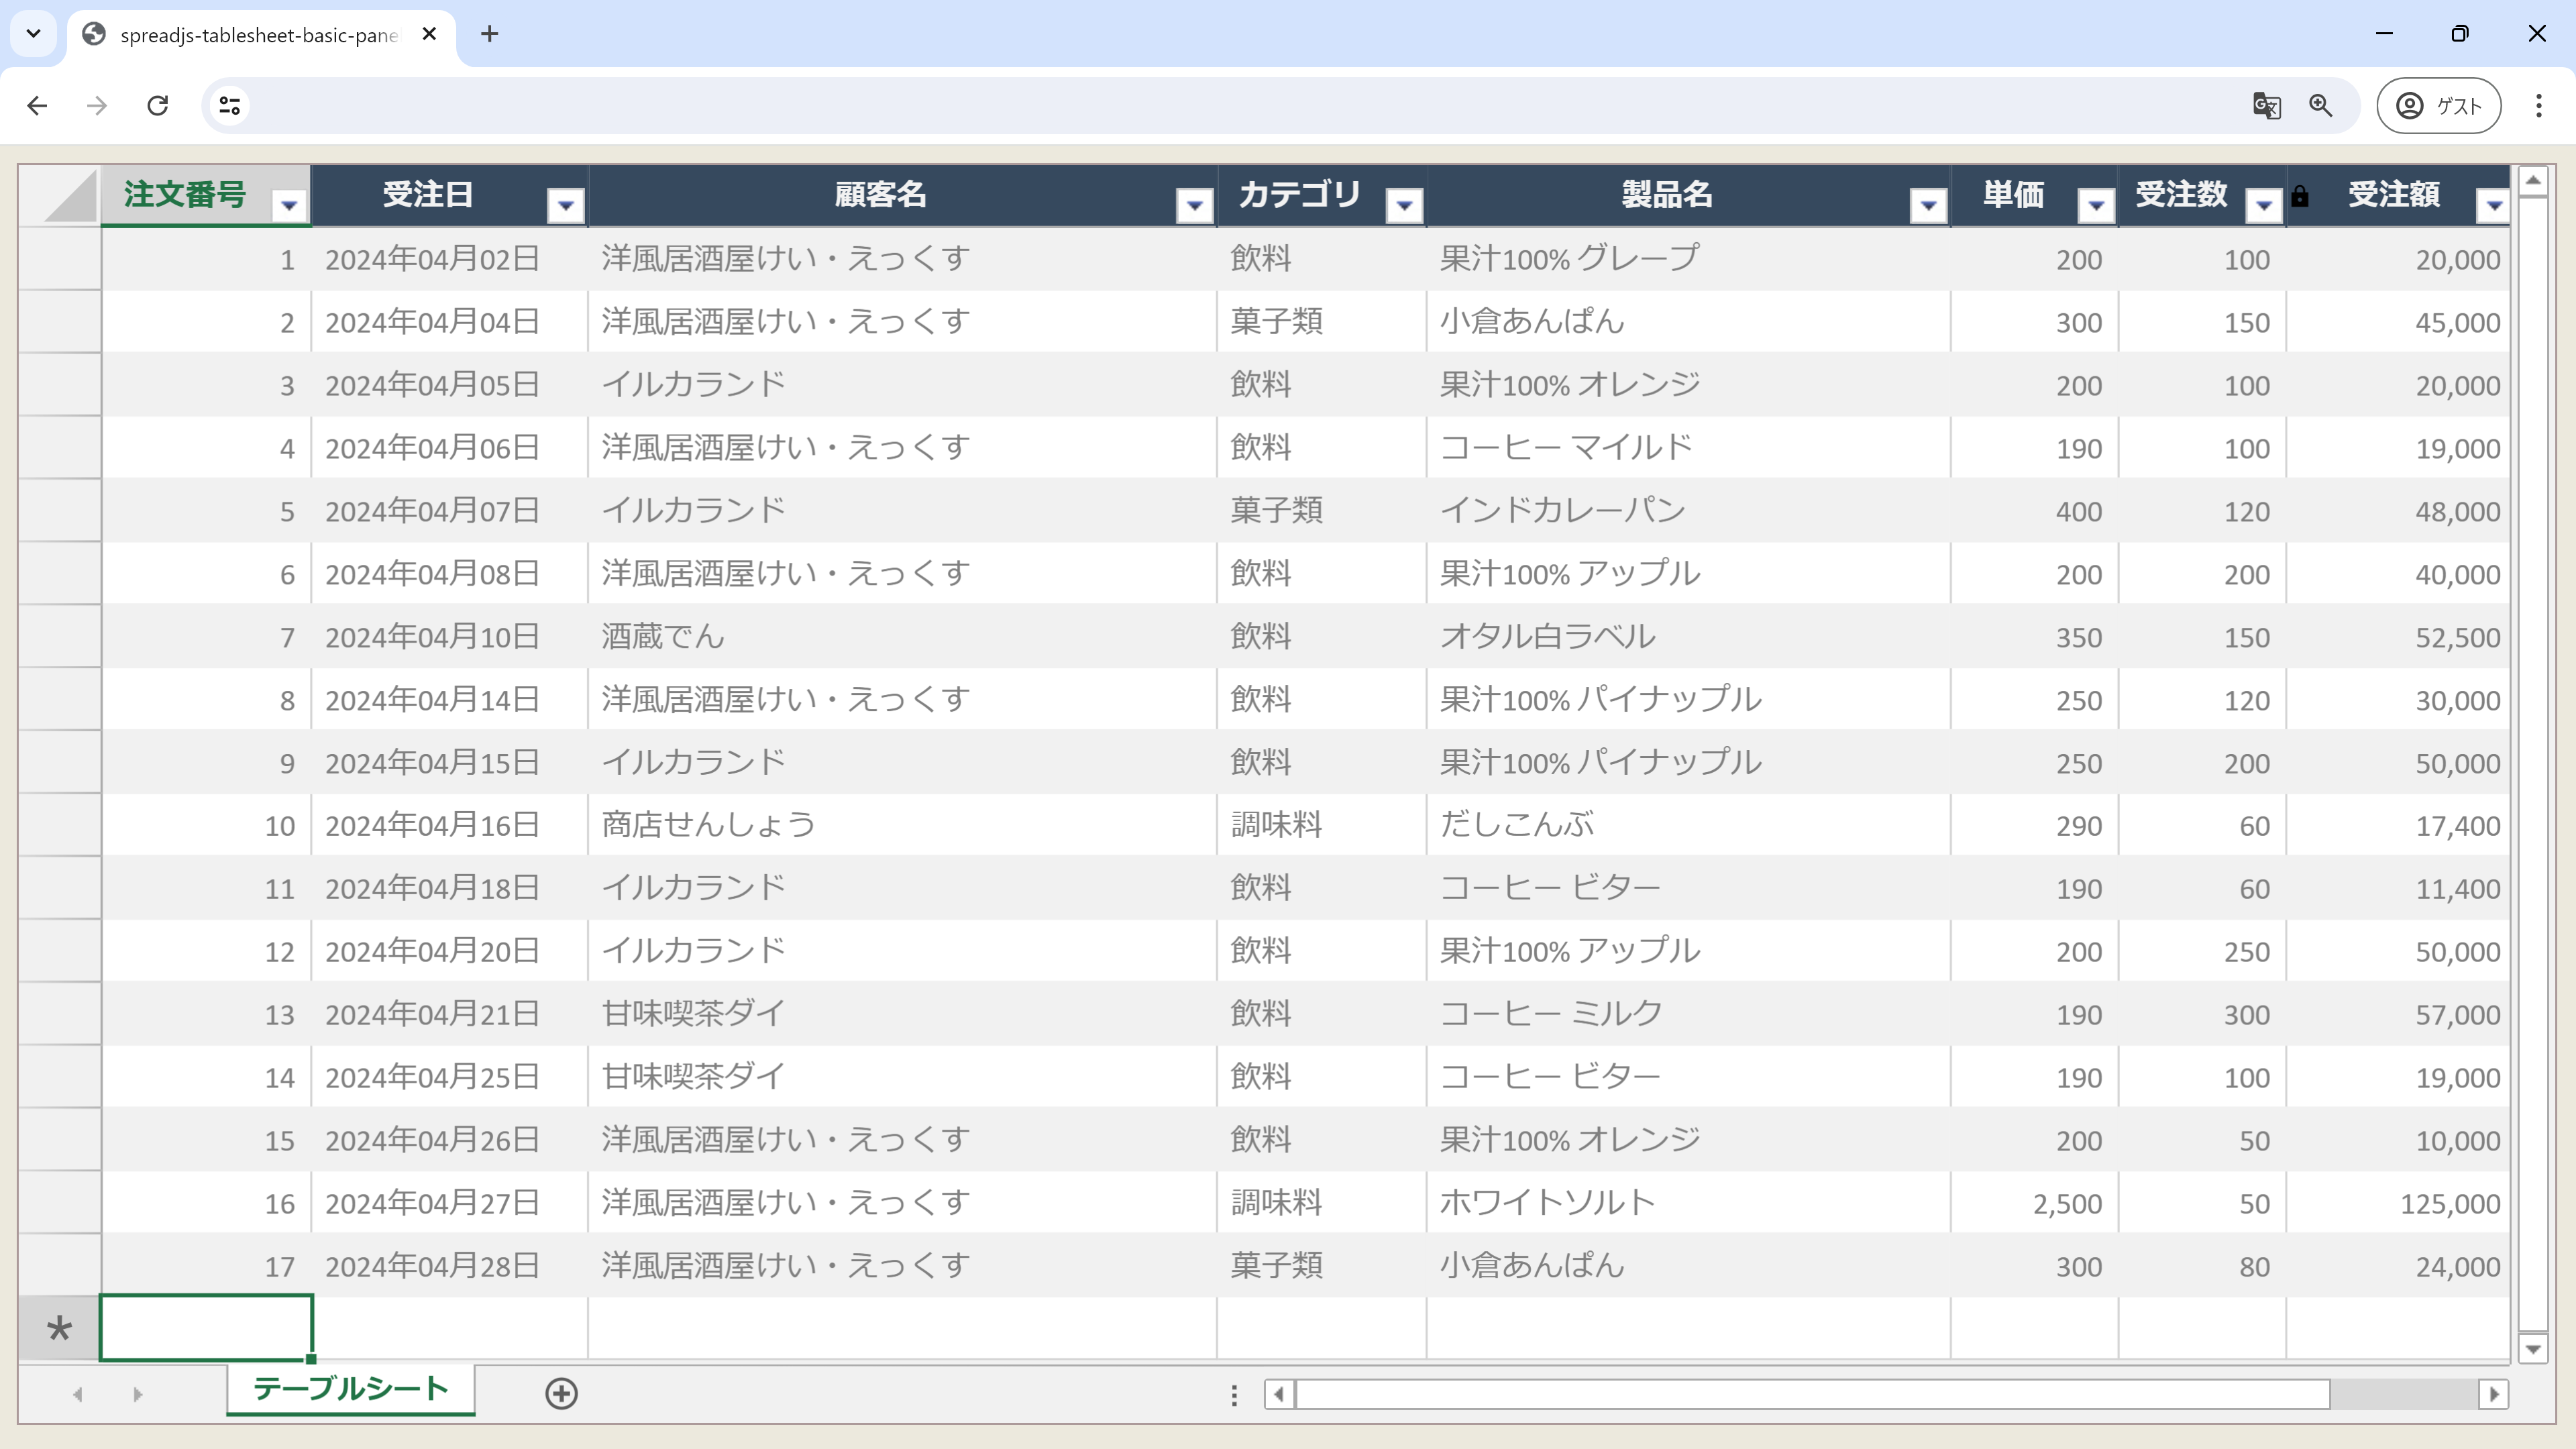Click the tab strip resize dots handle

coord(1234,1395)
